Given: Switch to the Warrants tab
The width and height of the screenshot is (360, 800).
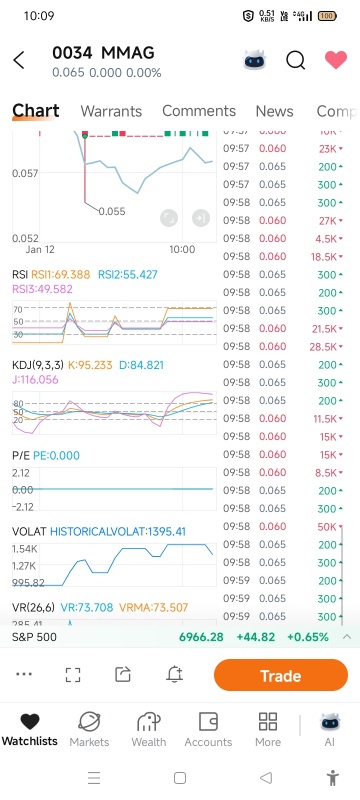Looking at the screenshot, I should click(111, 111).
